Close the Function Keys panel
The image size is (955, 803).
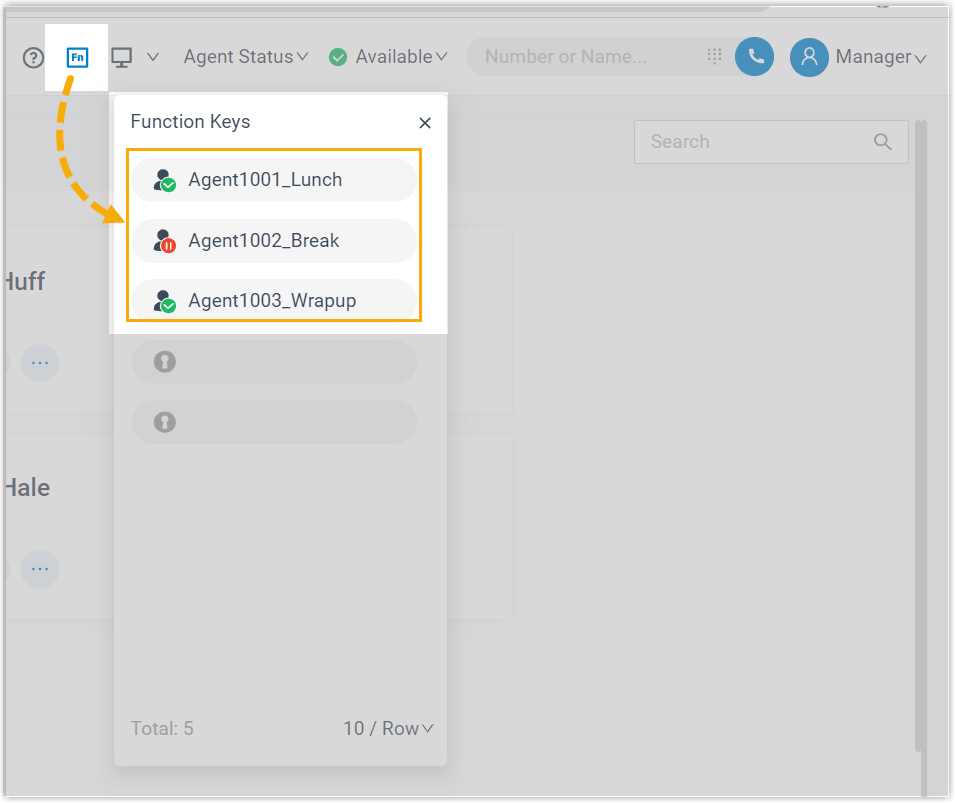point(425,123)
